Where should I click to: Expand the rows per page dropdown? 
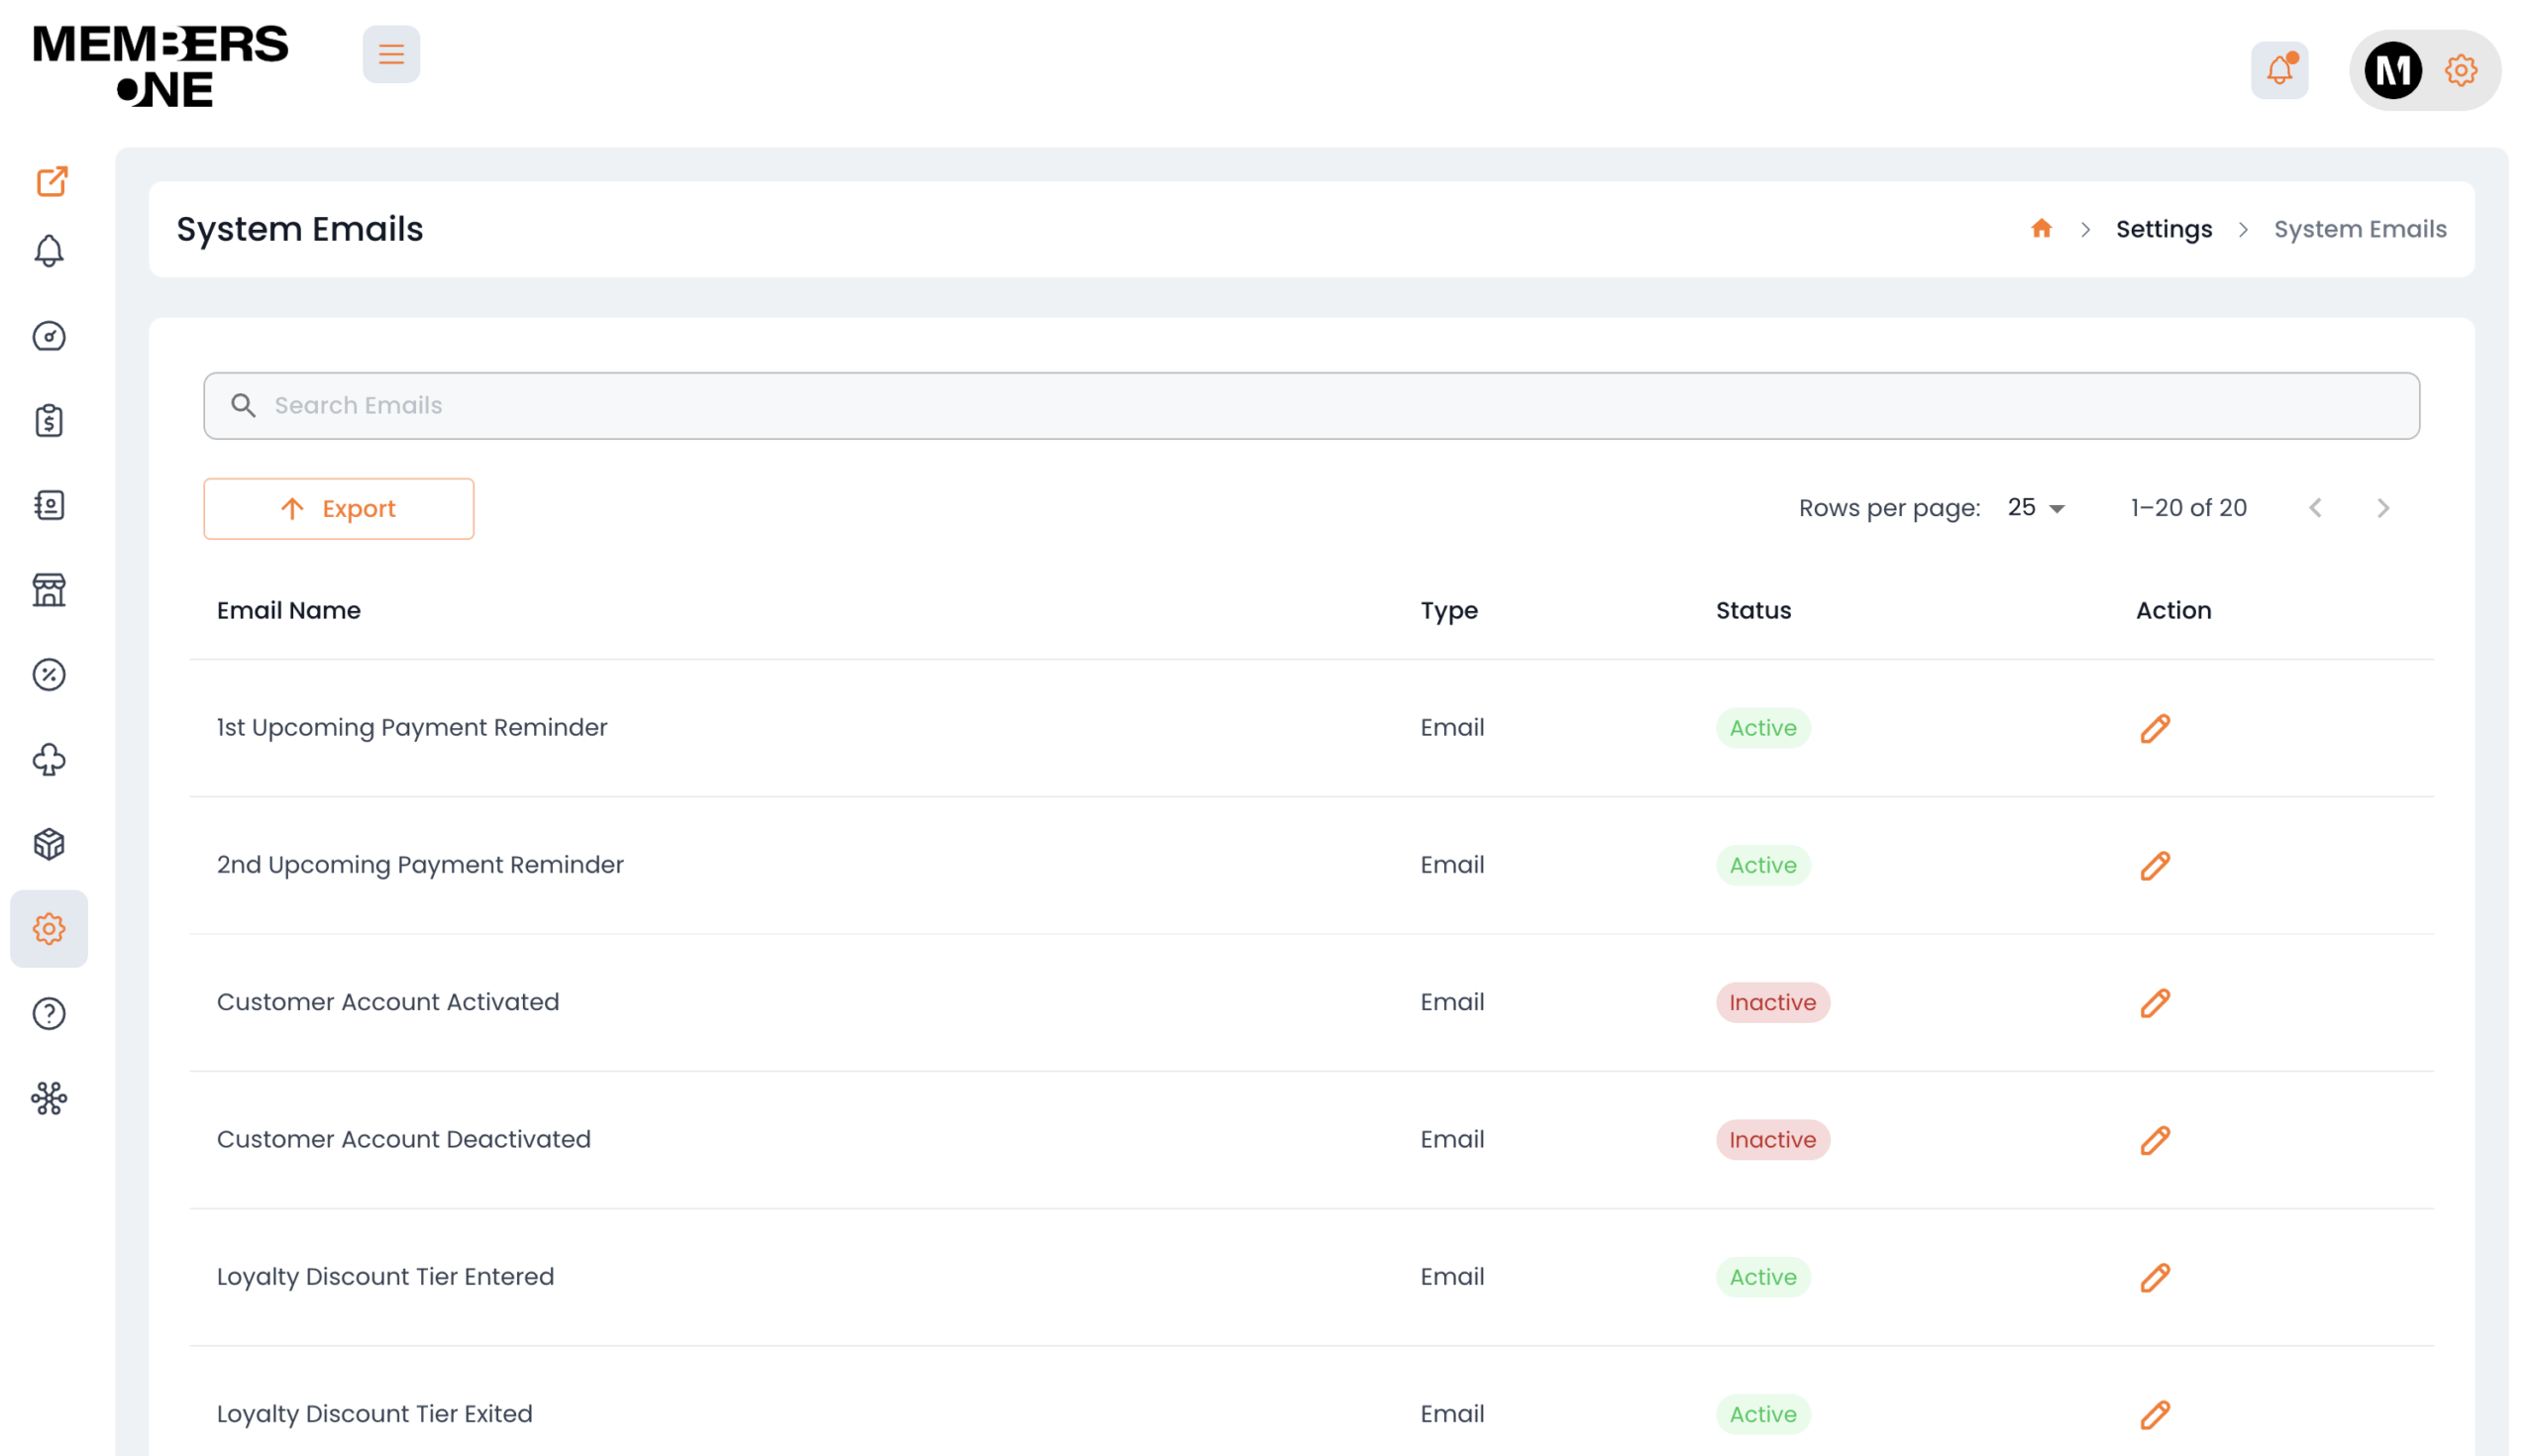pos(2036,508)
